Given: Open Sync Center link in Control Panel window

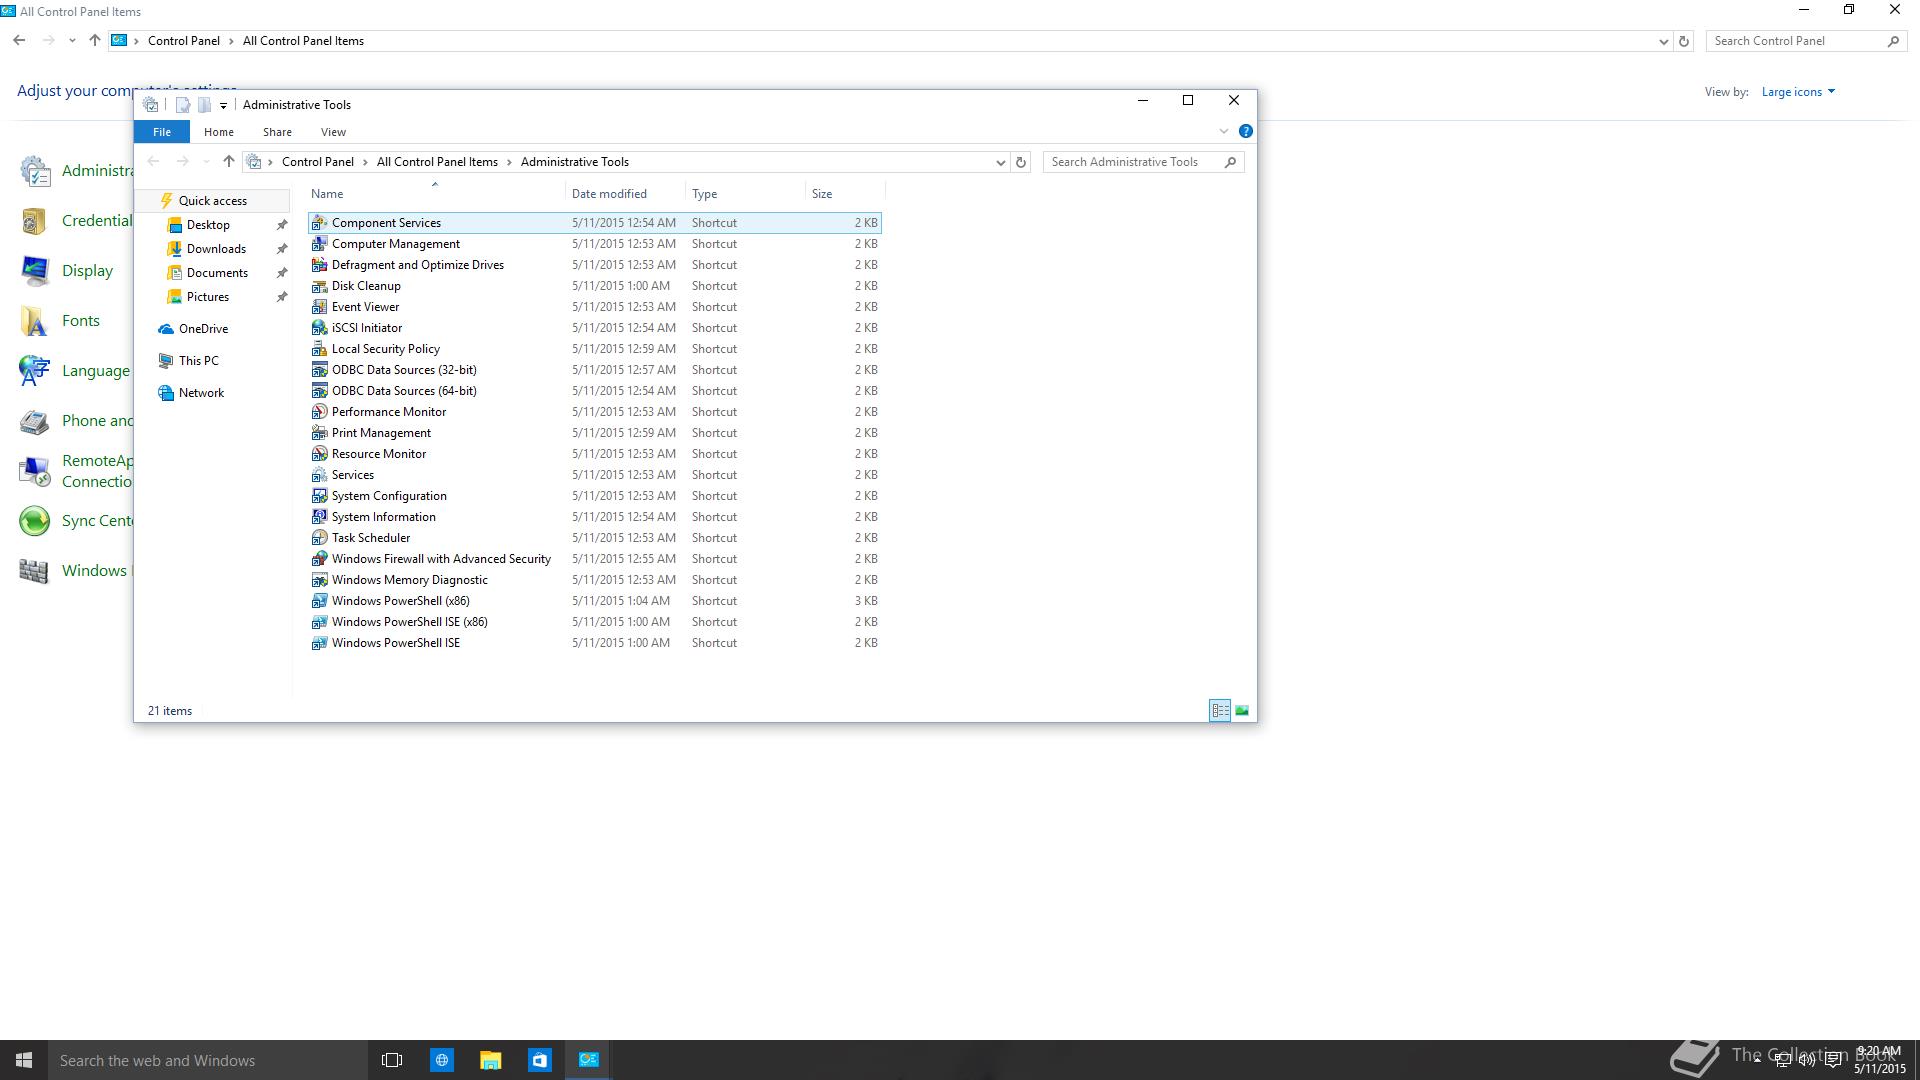Looking at the screenshot, I should [97, 521].
